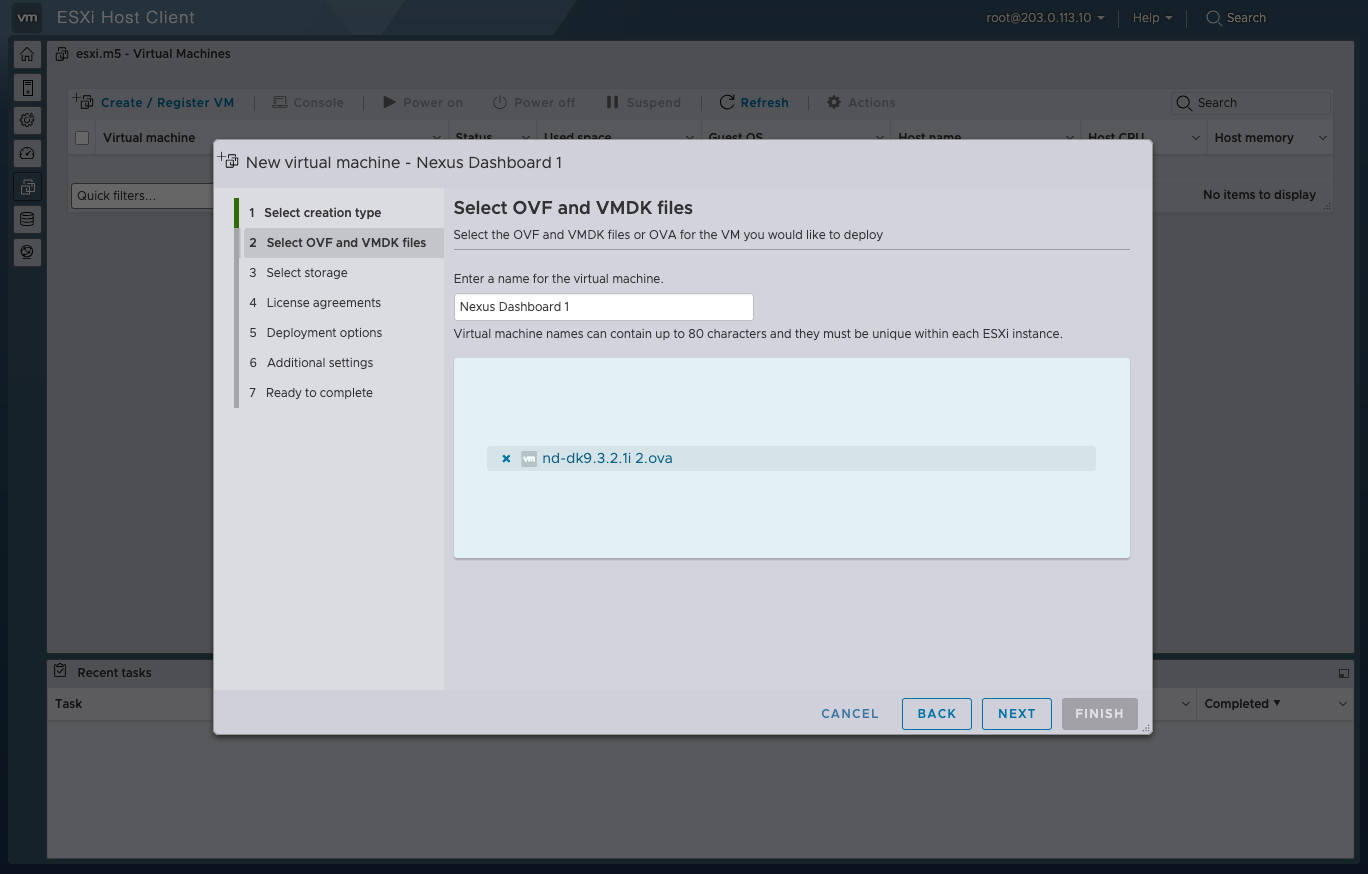Click the Recent tasks panel icon
1368x874 pixels.
[x=61, y=671]
